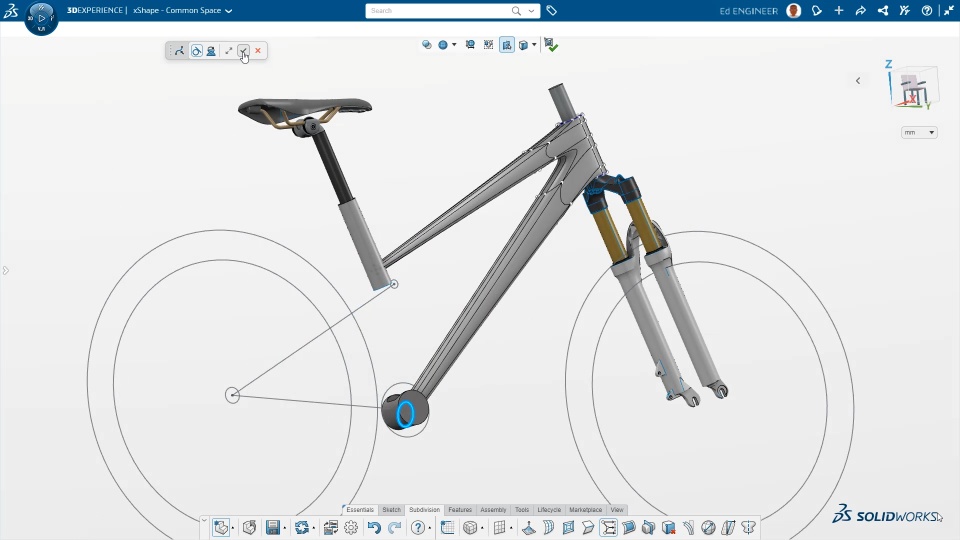
Task: Switch to the Features tab
Action: click(x=460, y=509)
